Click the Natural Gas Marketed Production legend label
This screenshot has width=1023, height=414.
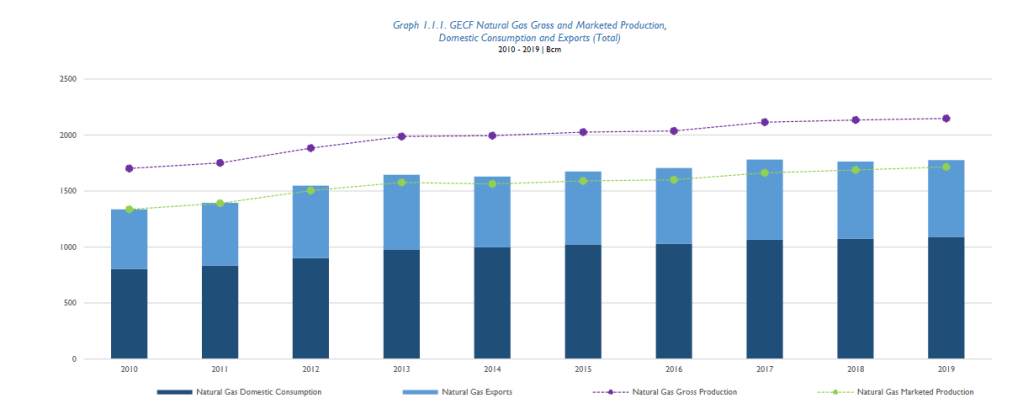coord(915,392)
